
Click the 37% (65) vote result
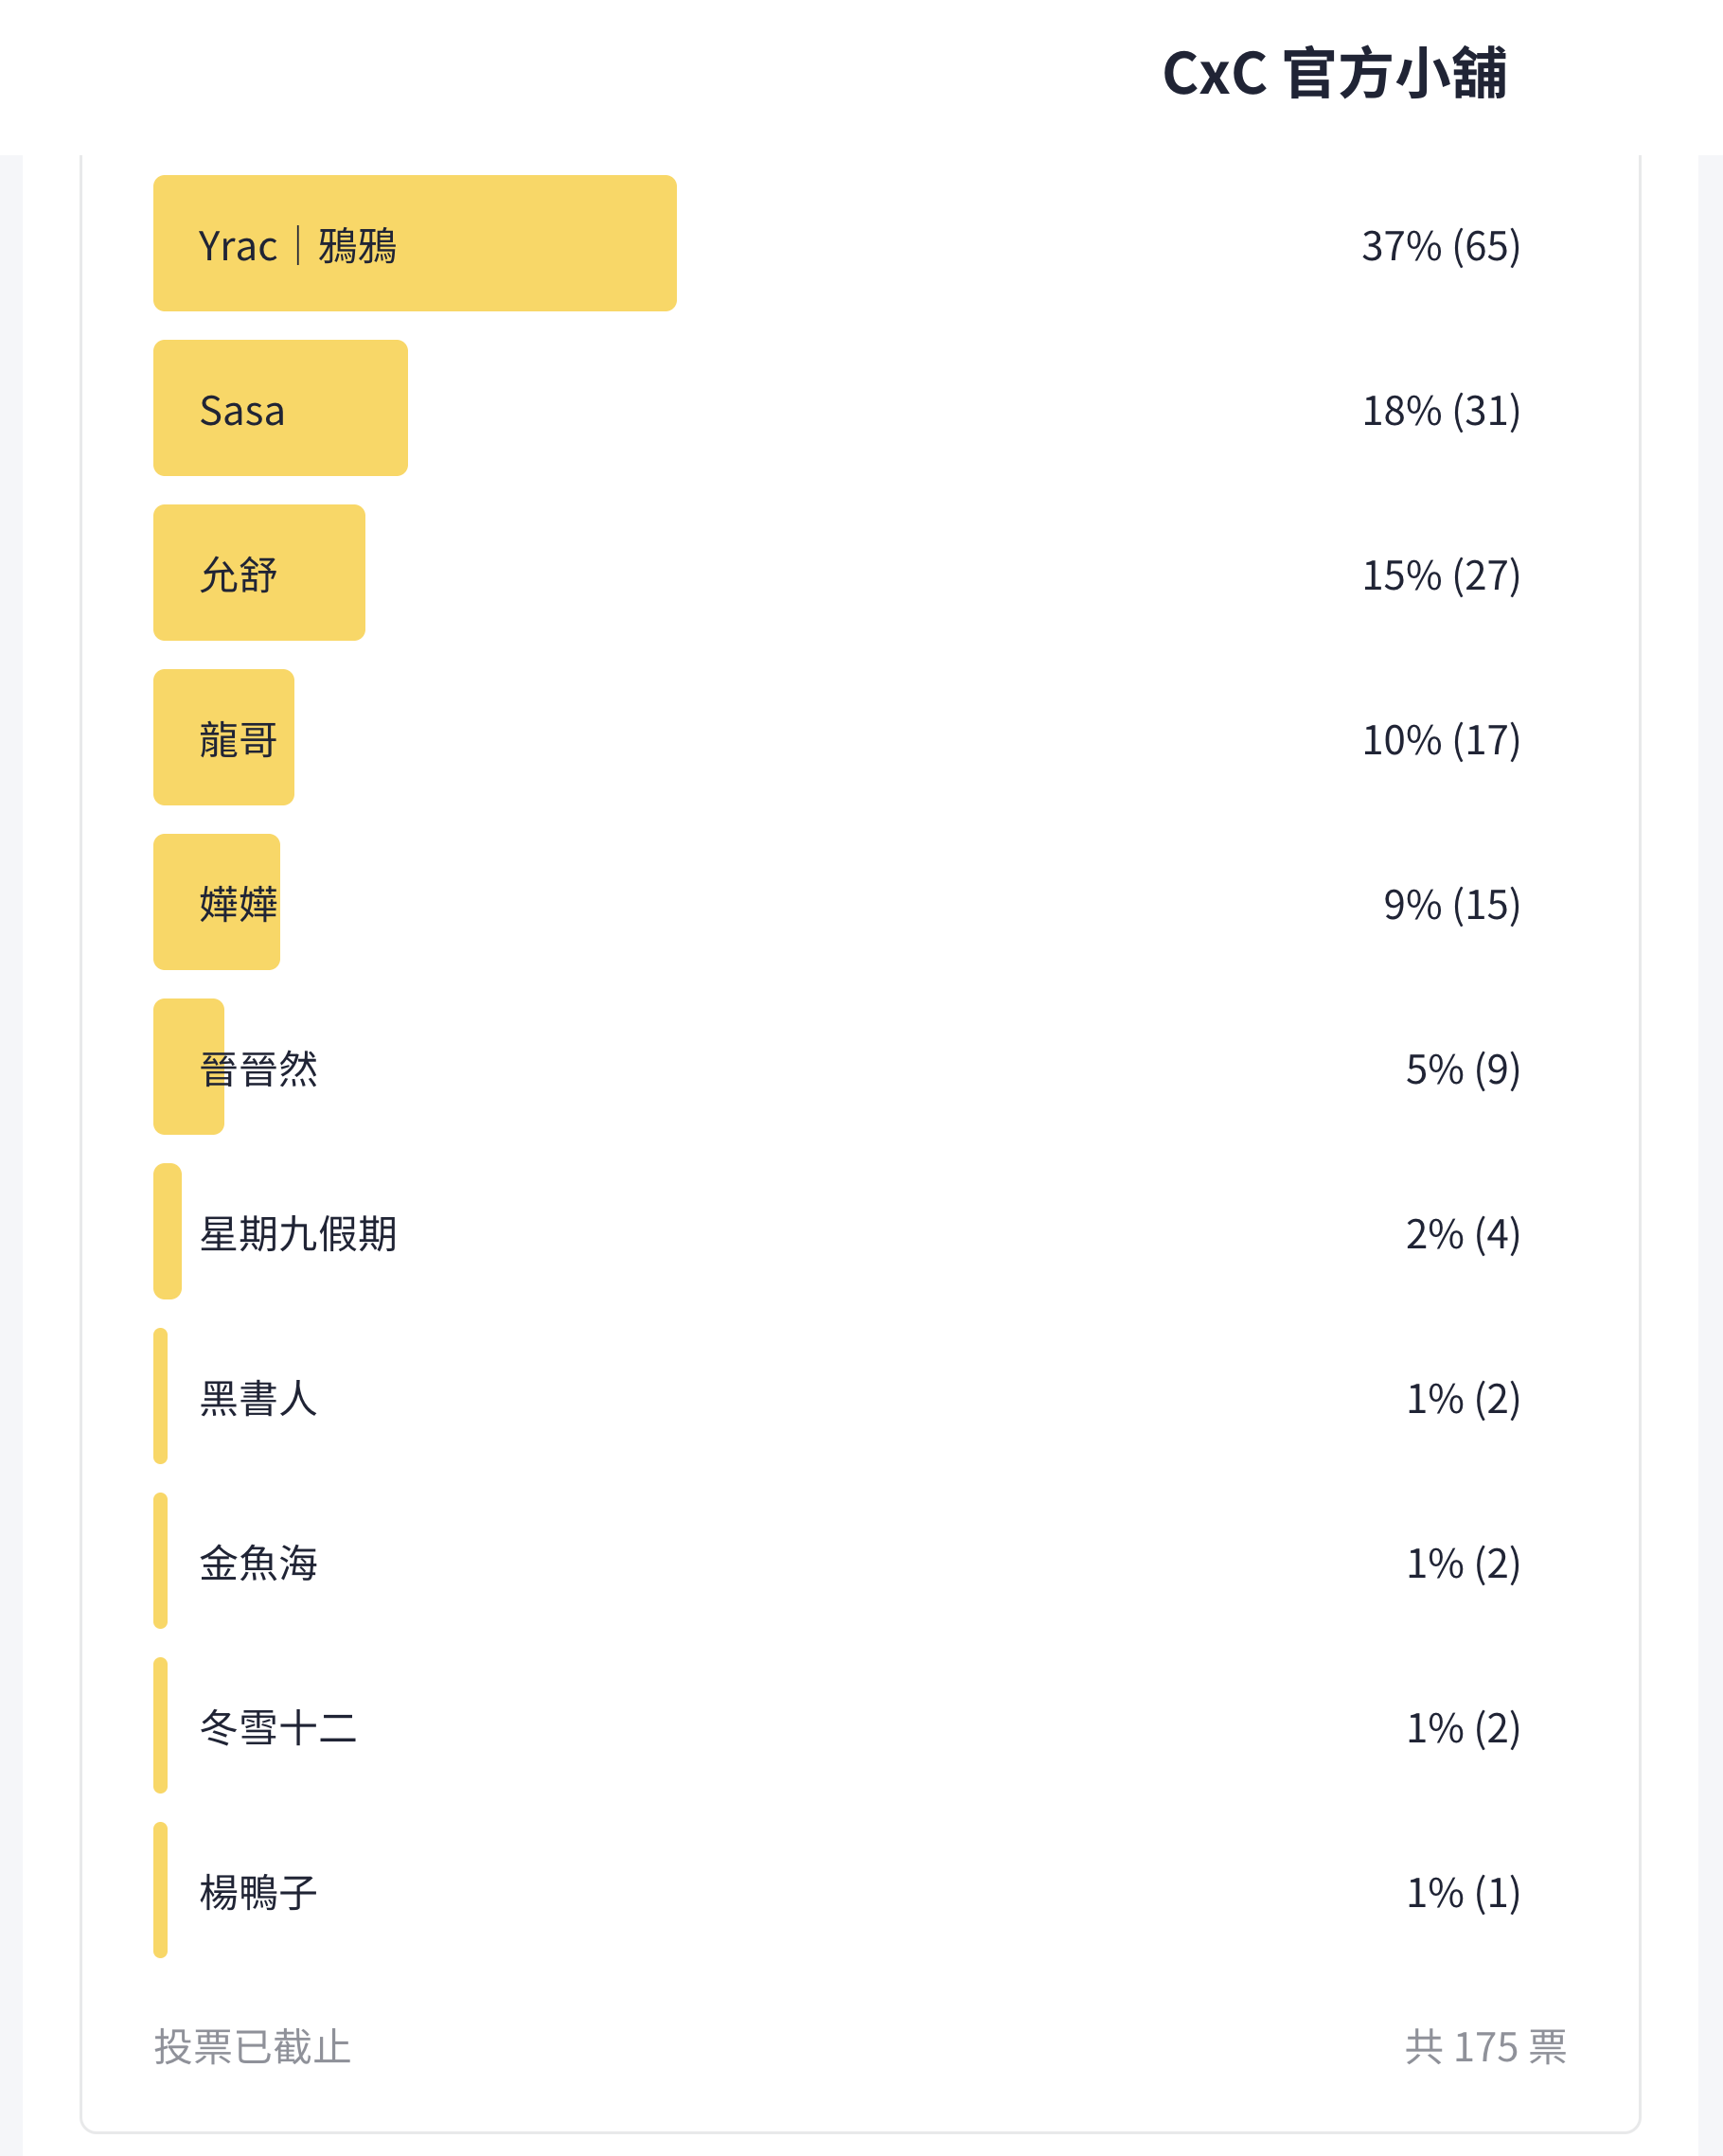(x=1441, y=246)
